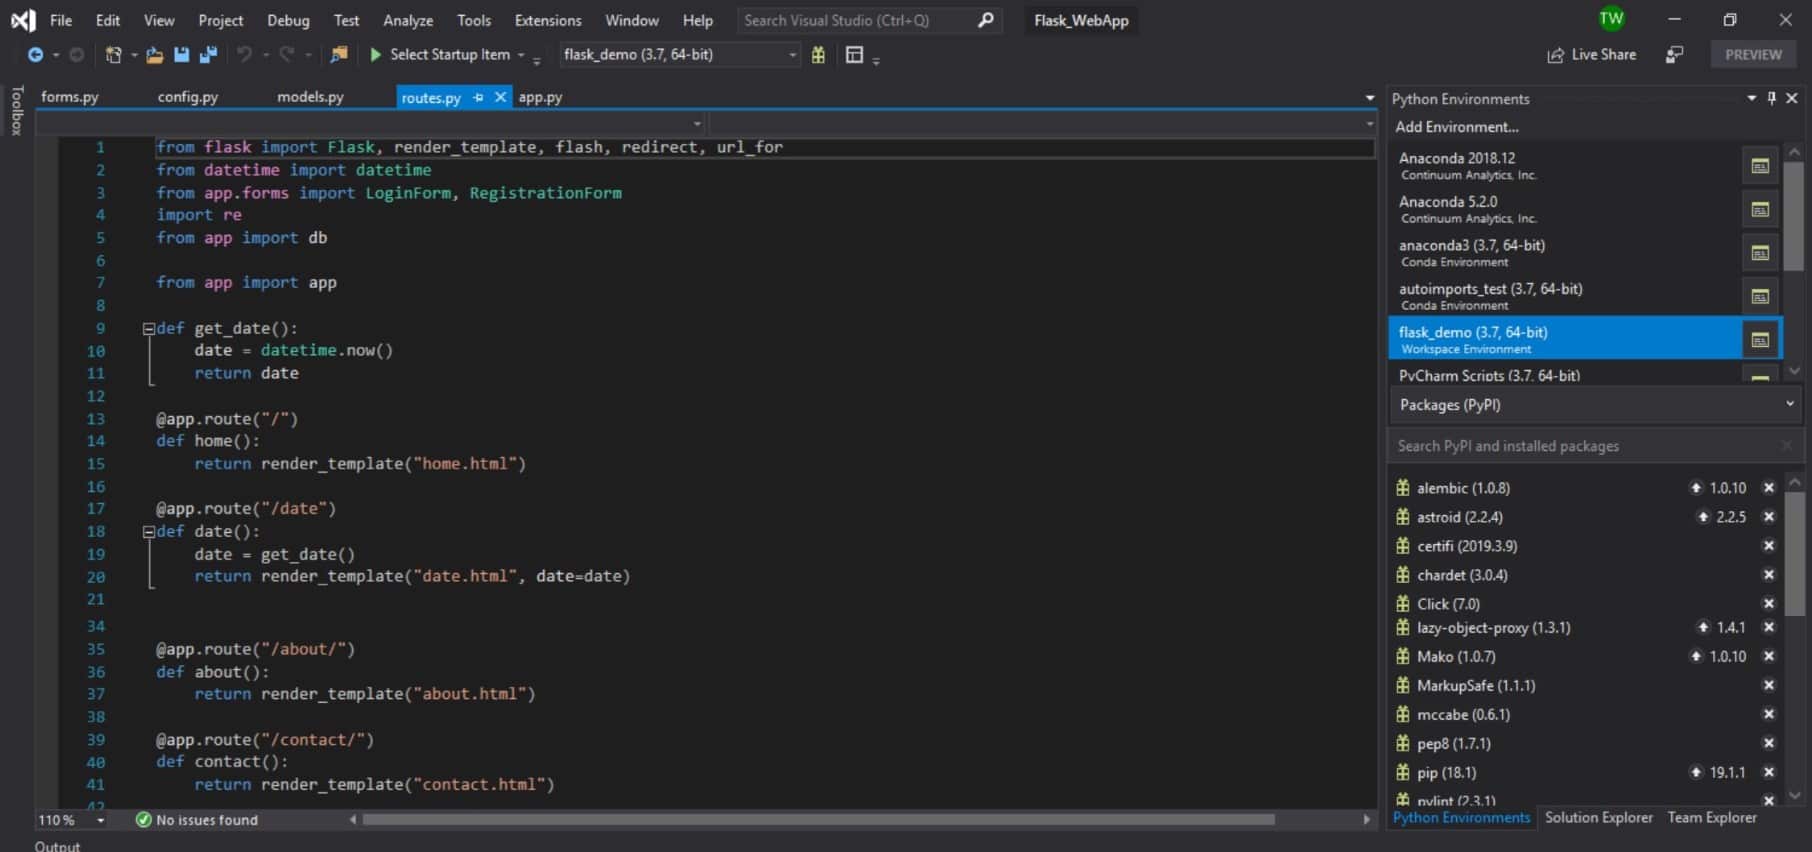Click the solution explorer folder view toolbar icon
This screenshot has width=1812, height=852.
point(339,55)
